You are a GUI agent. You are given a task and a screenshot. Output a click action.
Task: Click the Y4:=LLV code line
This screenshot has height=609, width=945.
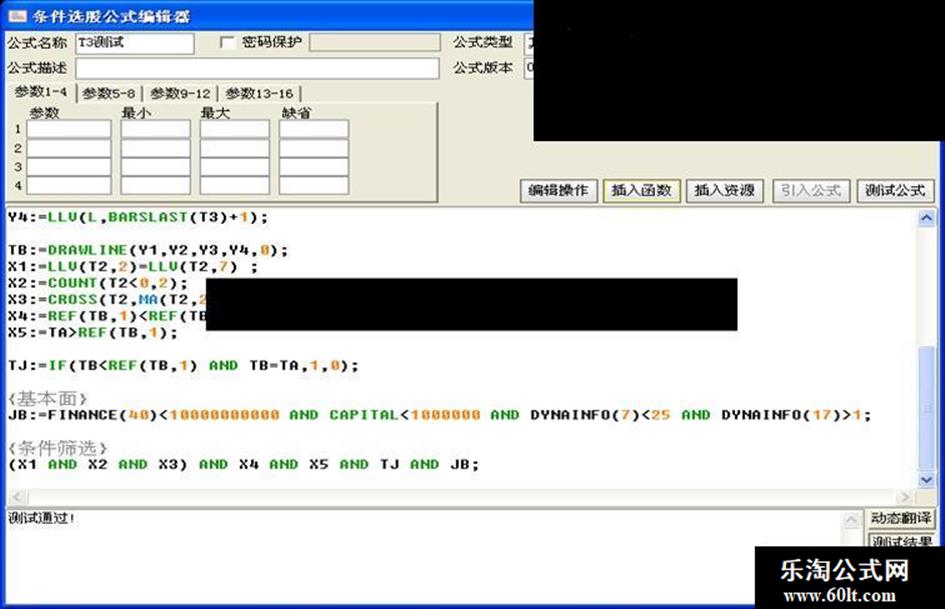point(137,217)
